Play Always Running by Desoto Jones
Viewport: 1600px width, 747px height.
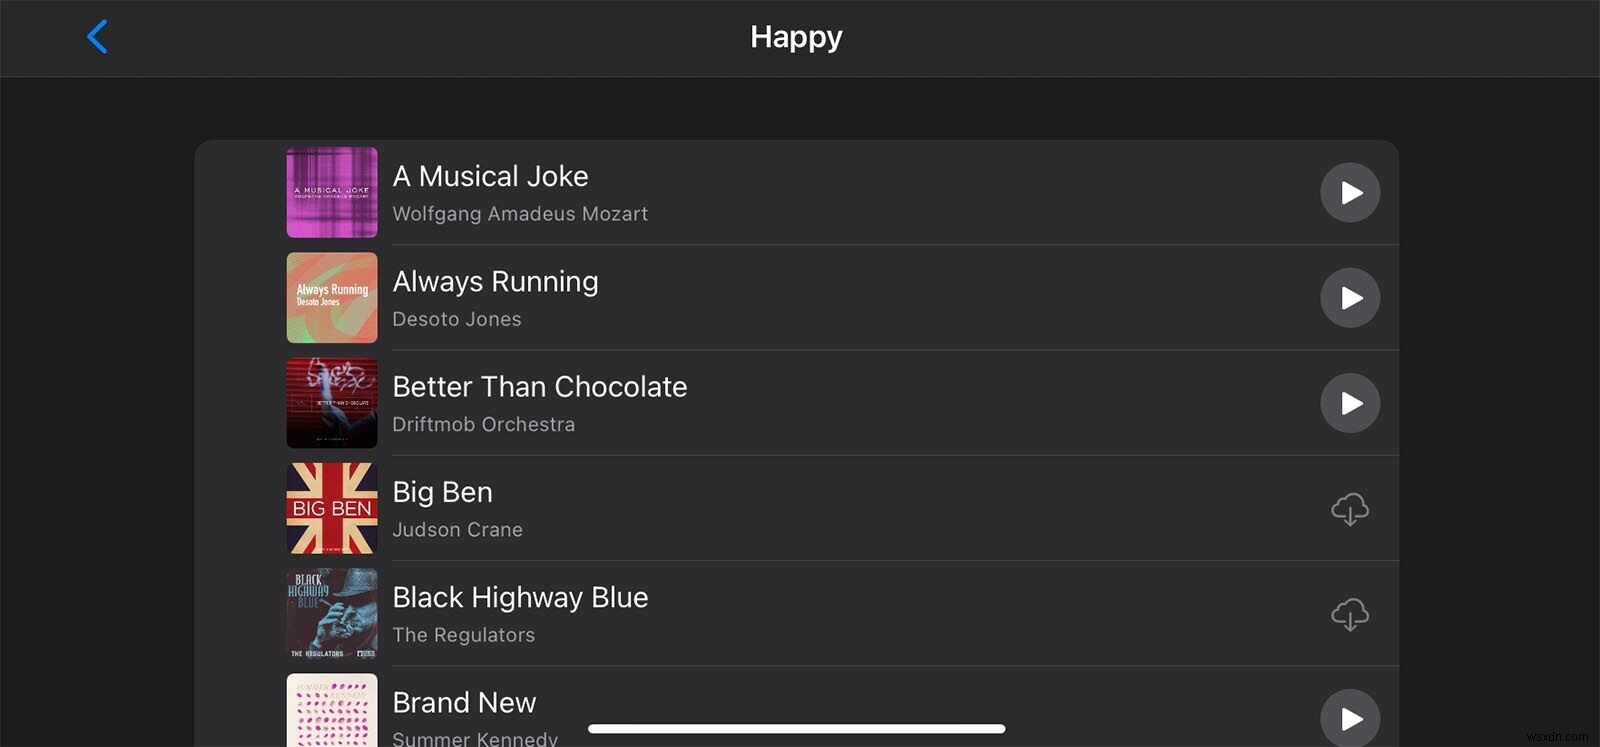(x=1350, y=298)
